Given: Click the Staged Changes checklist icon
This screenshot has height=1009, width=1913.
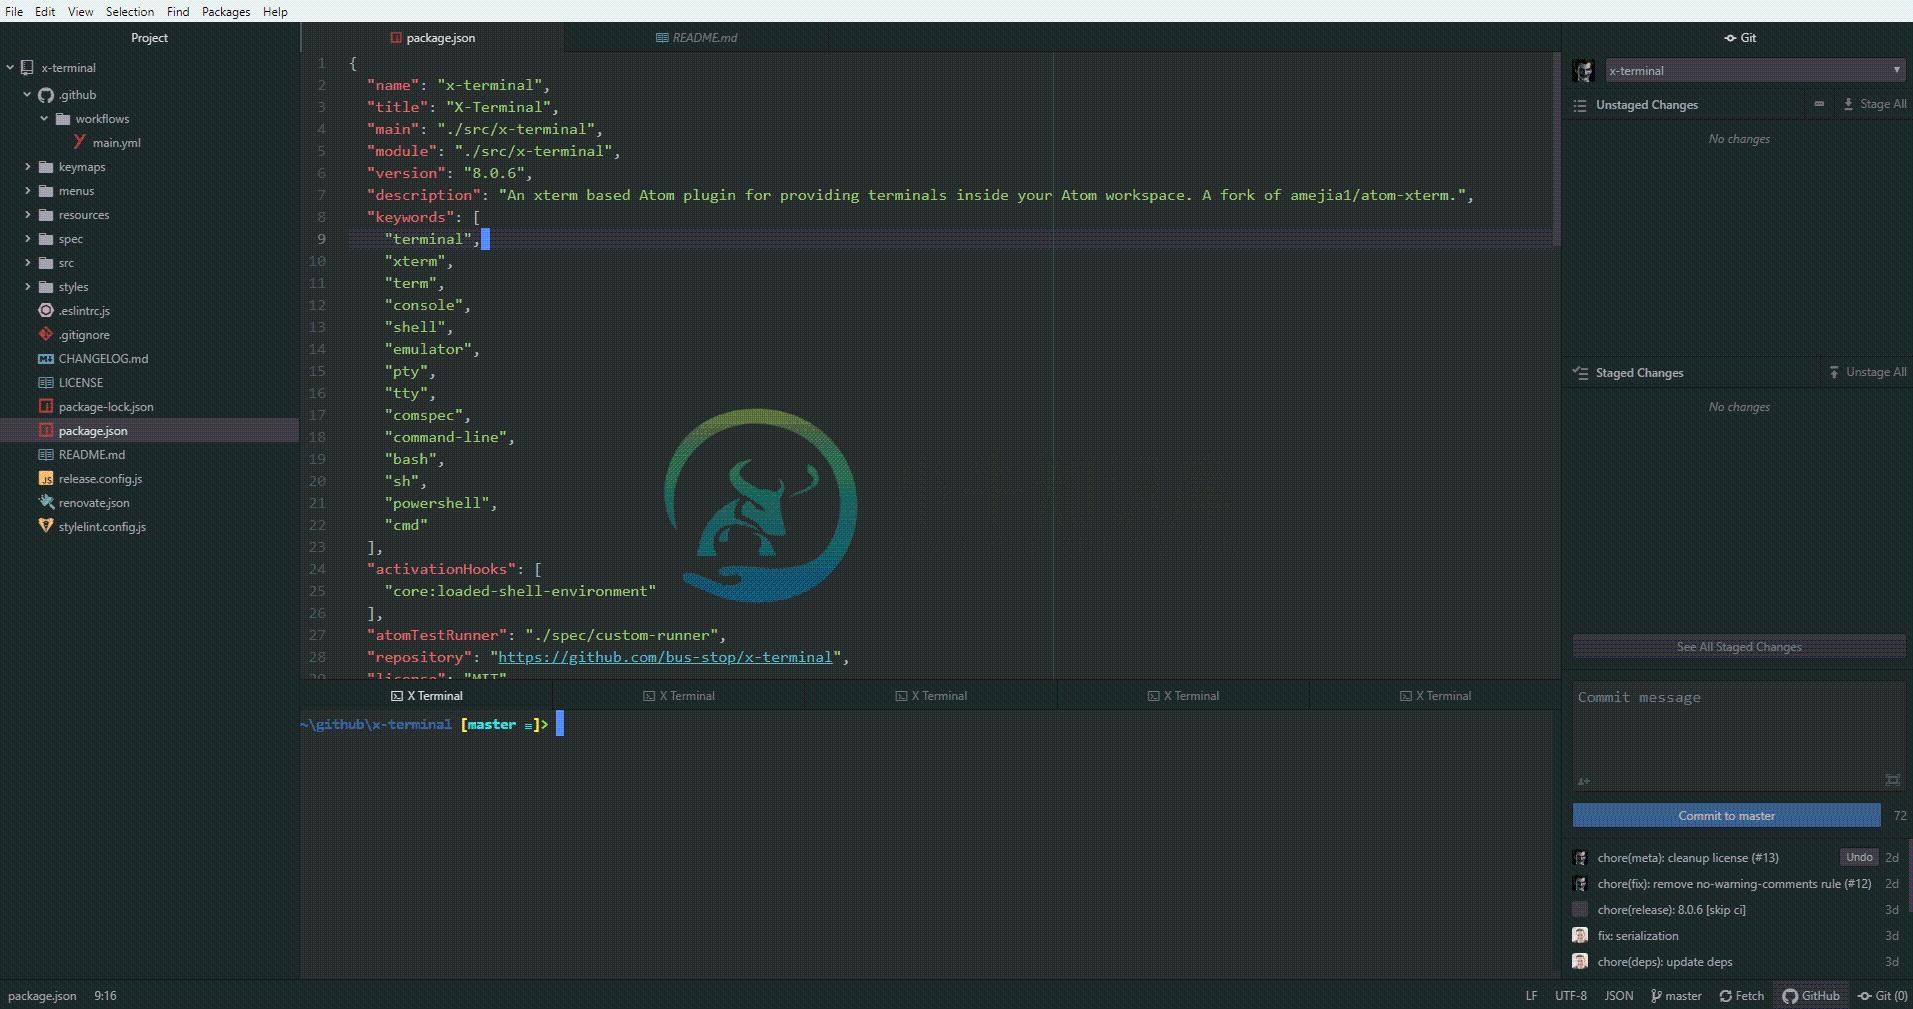Looking at the screenshot, I should pos(1580,373).
